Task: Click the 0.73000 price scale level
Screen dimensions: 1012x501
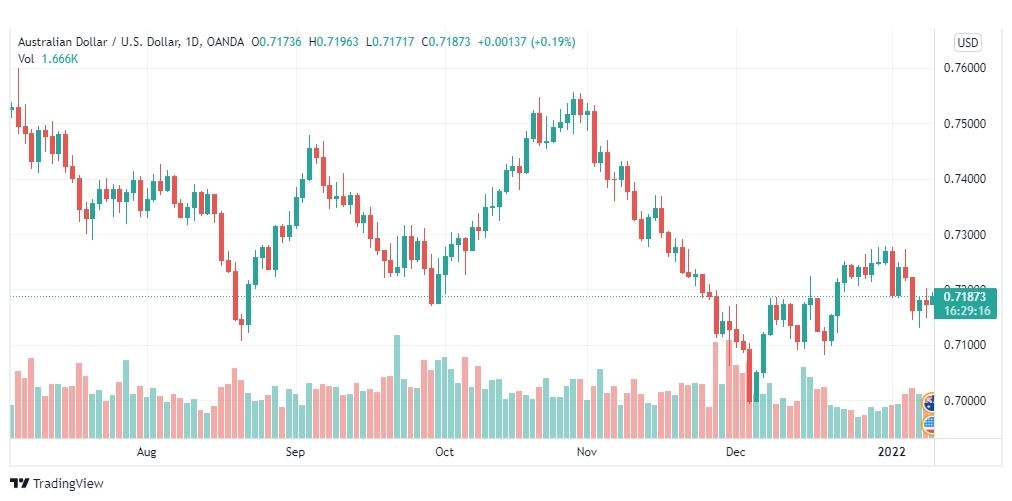Action: tap(966, 234)
